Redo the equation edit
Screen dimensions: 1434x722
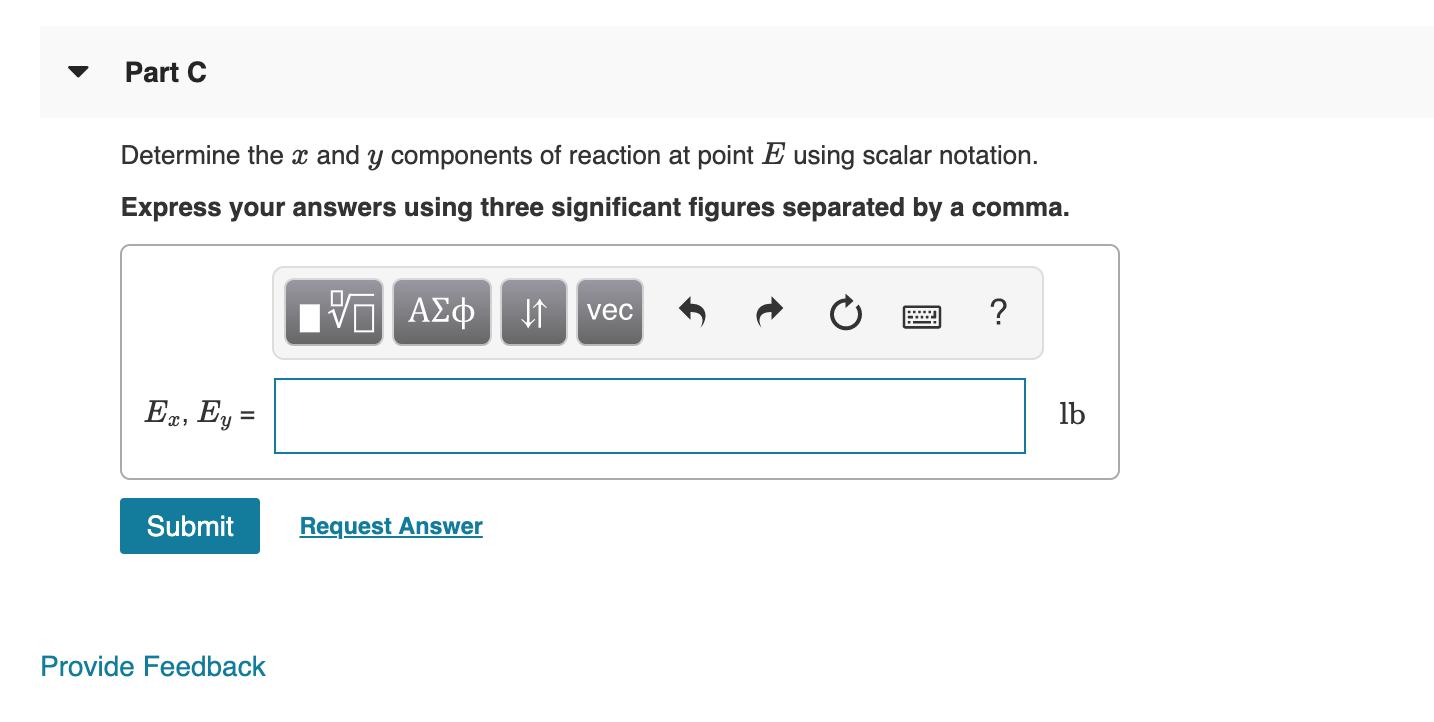pyautogui.click(x=768, y=312)
